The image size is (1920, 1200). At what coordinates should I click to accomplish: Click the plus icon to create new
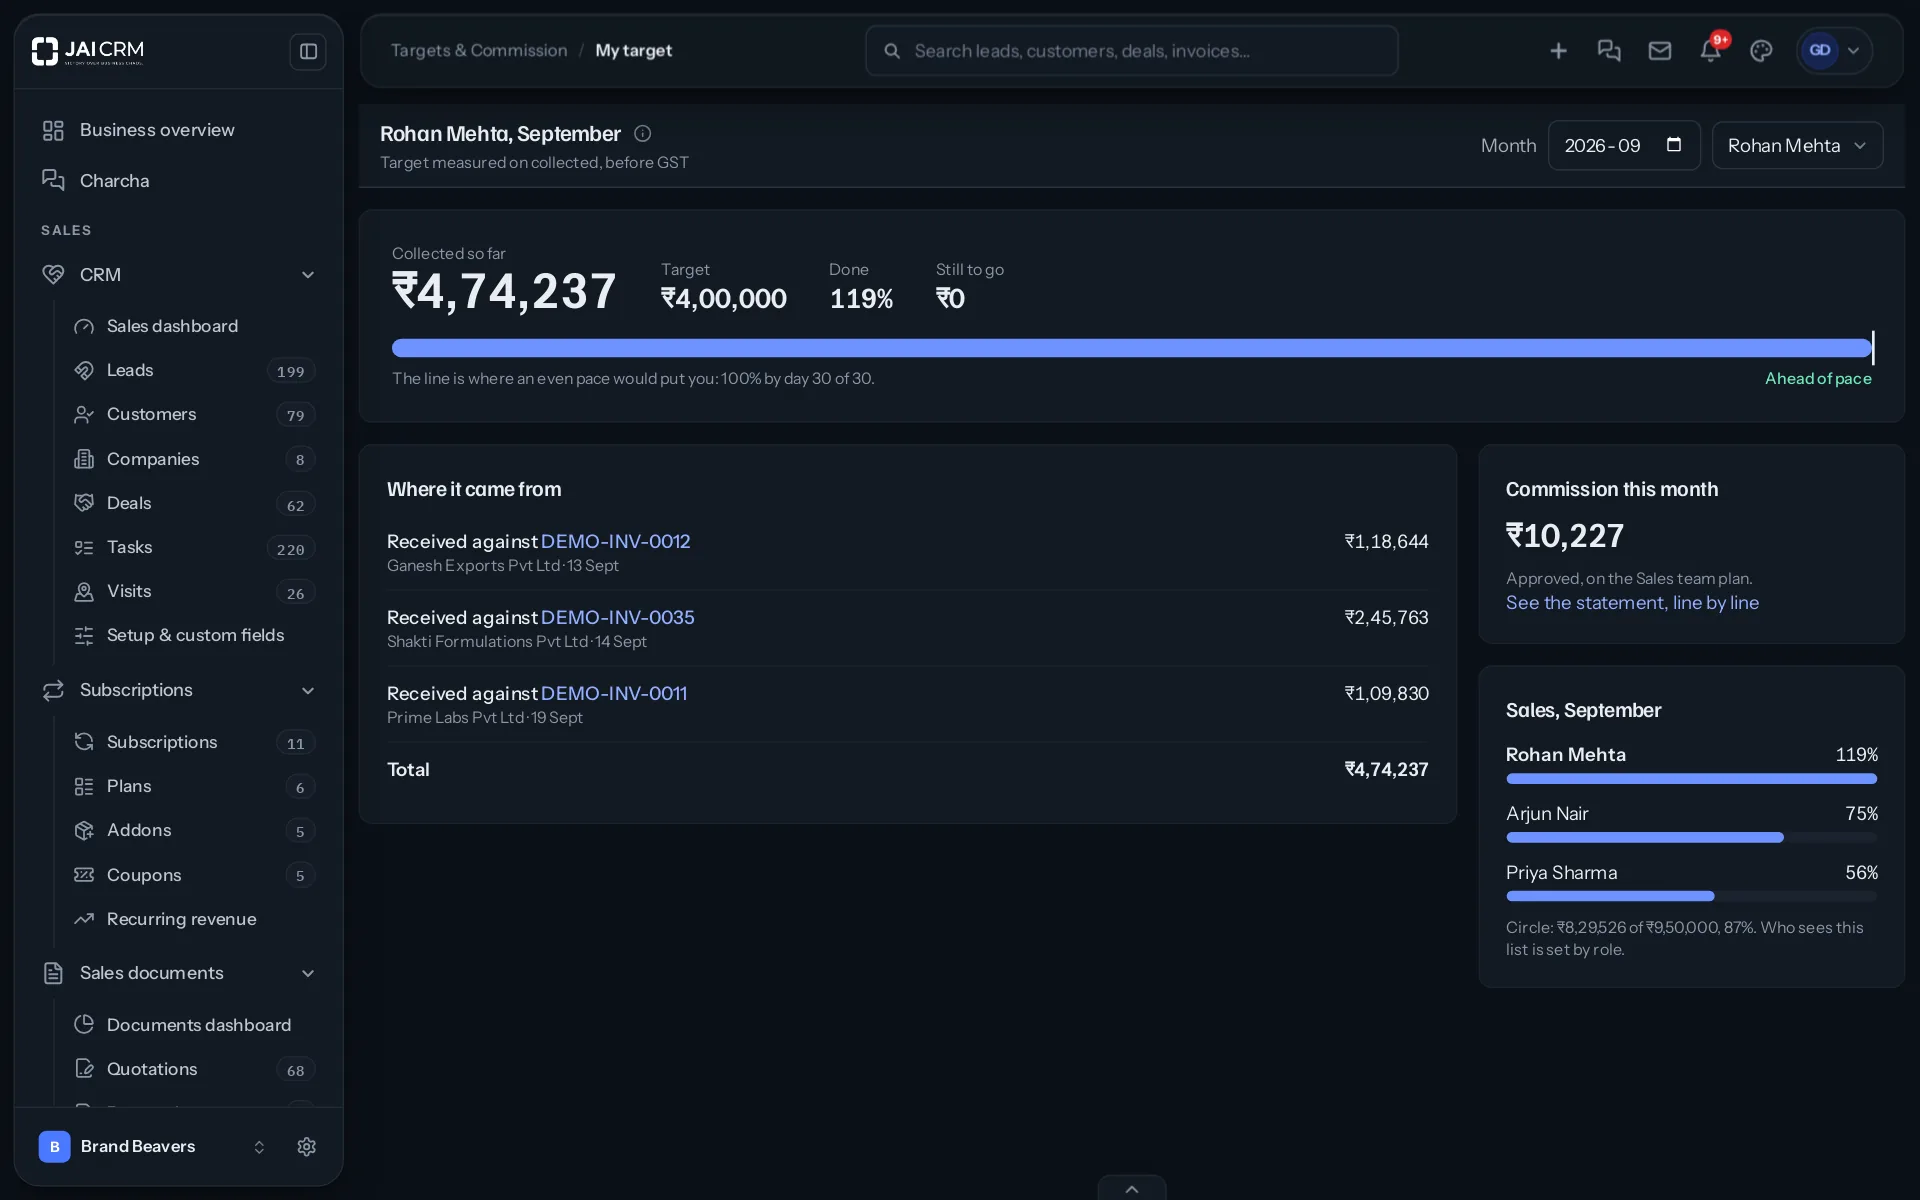(1558, 51)
